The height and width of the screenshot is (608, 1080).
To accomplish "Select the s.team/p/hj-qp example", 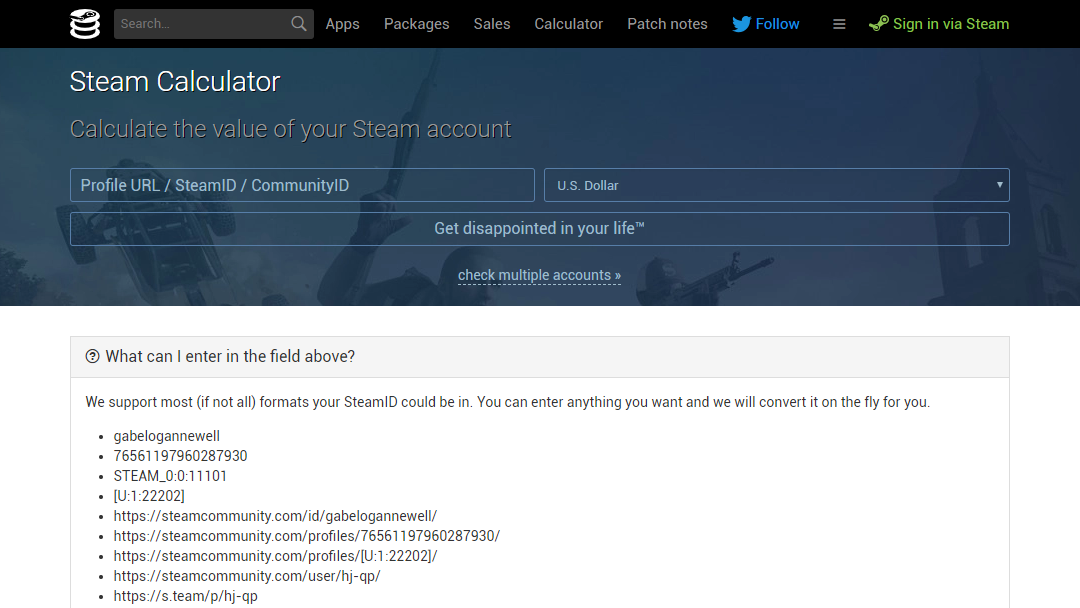I will 185,596.
